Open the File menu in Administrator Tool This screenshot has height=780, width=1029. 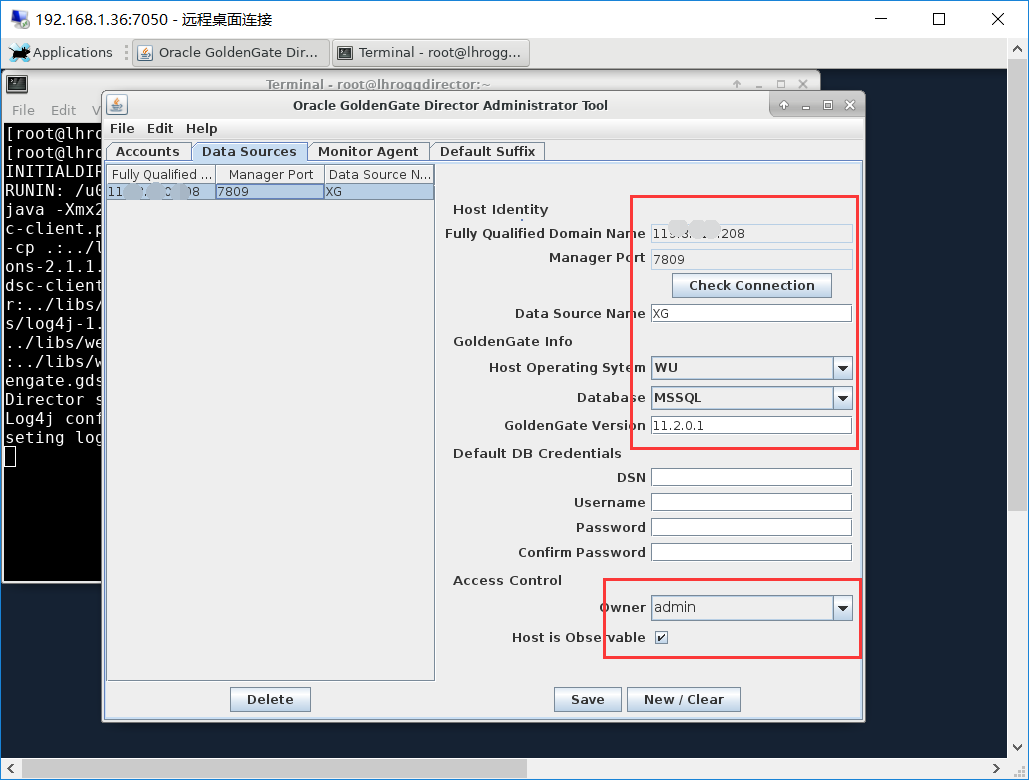tap(122, 129)
